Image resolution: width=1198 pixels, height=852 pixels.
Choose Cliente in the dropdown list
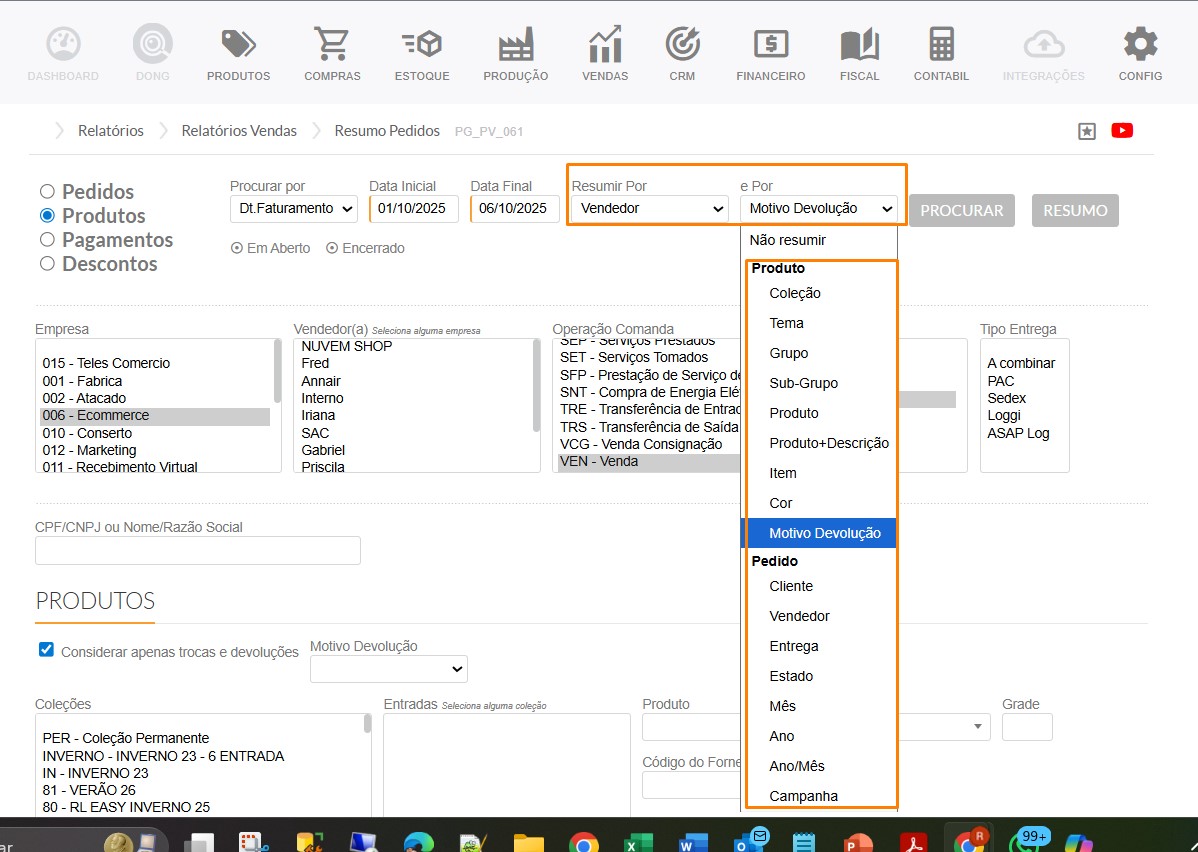pos(791,586)
